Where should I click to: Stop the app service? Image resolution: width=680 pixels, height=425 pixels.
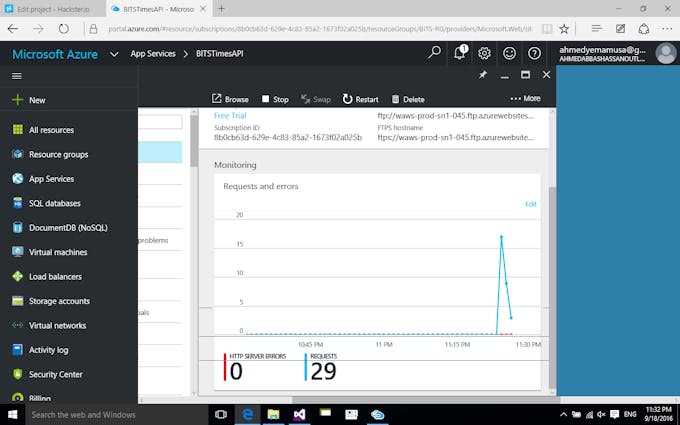pos(275,99)
